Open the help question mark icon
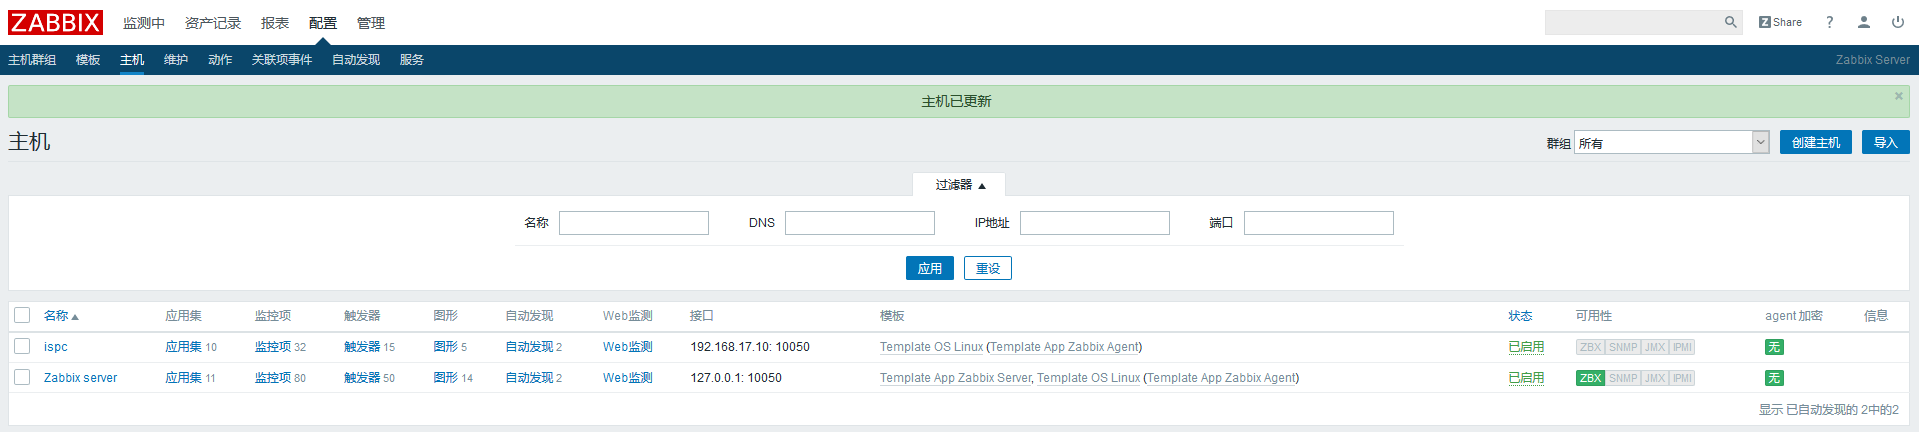 (1830, 22)
